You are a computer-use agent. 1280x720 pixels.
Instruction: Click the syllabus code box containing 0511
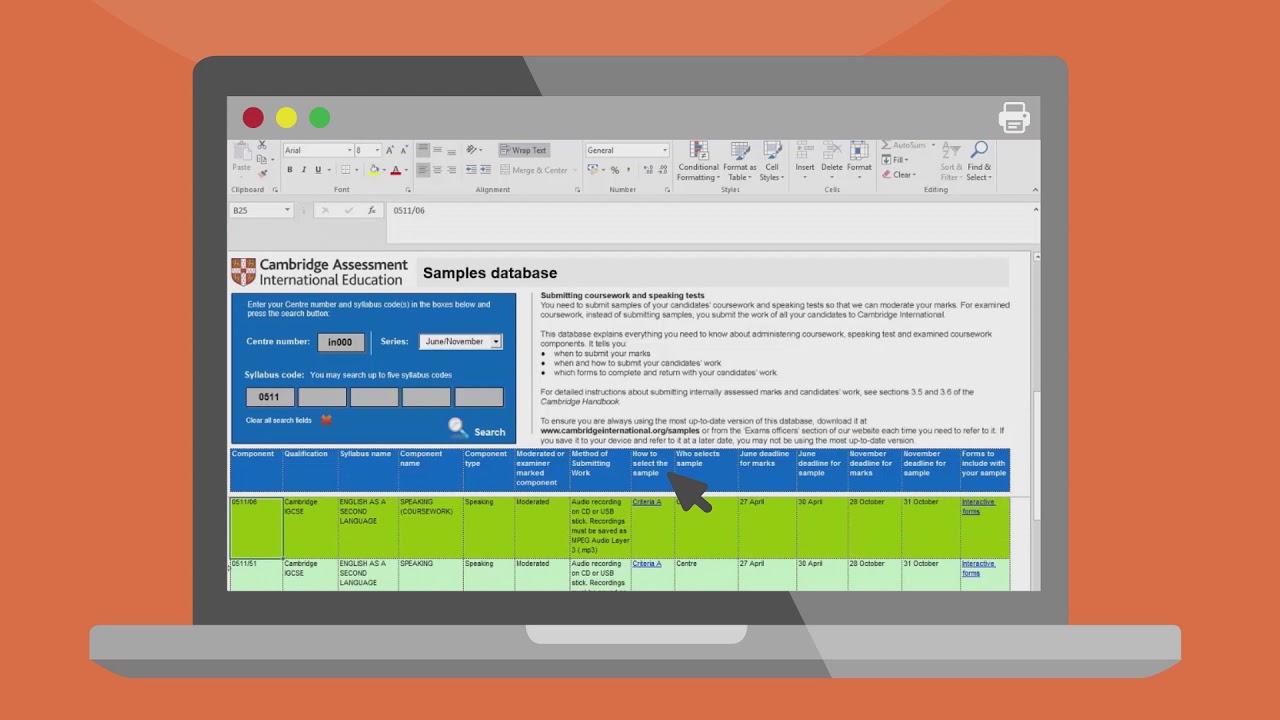click(269, 397)
